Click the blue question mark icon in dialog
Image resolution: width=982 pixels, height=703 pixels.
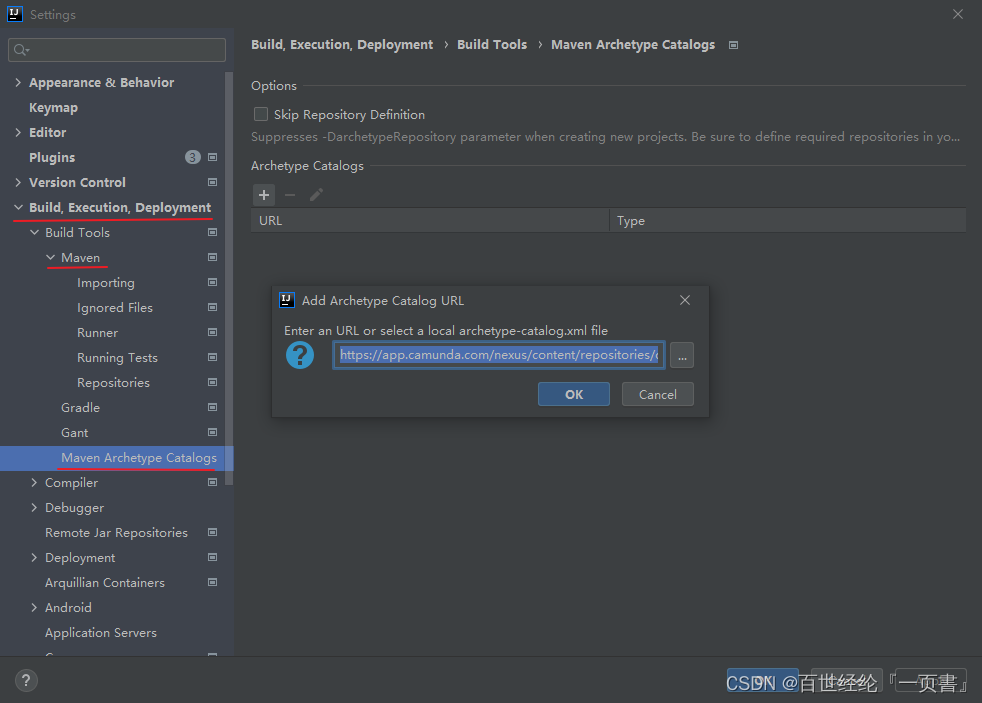[300, 355]
